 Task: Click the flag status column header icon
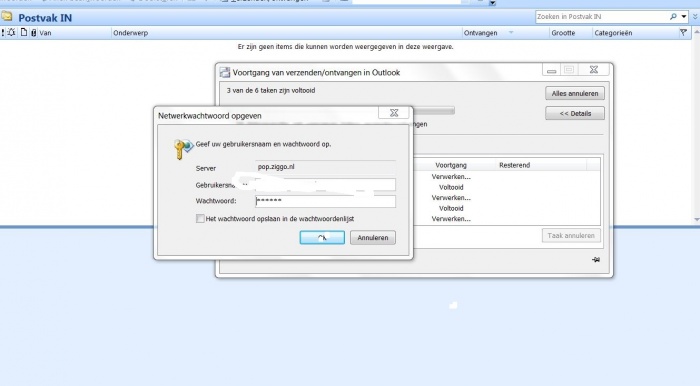click(683, 33)
